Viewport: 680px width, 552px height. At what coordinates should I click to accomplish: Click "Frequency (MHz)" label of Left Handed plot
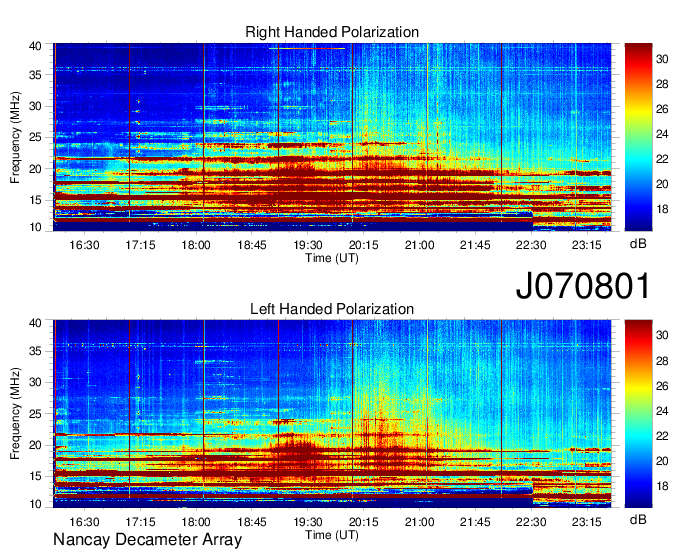coord(15,414)
